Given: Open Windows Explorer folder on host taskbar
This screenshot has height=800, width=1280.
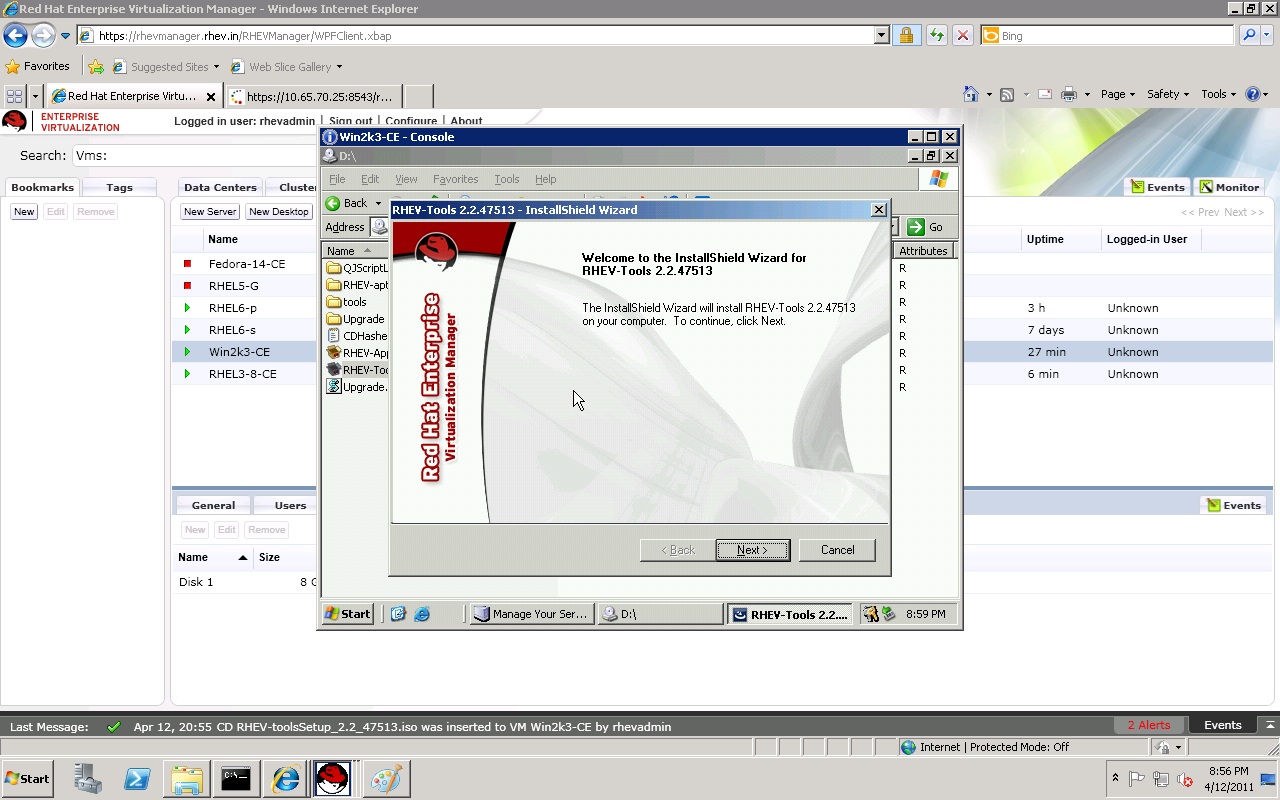Looking at the screenshot, I should [186, 779].
